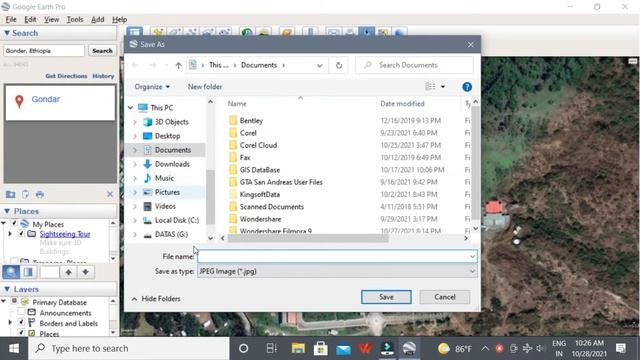Collapse the This PC tree node

(130, 108)
